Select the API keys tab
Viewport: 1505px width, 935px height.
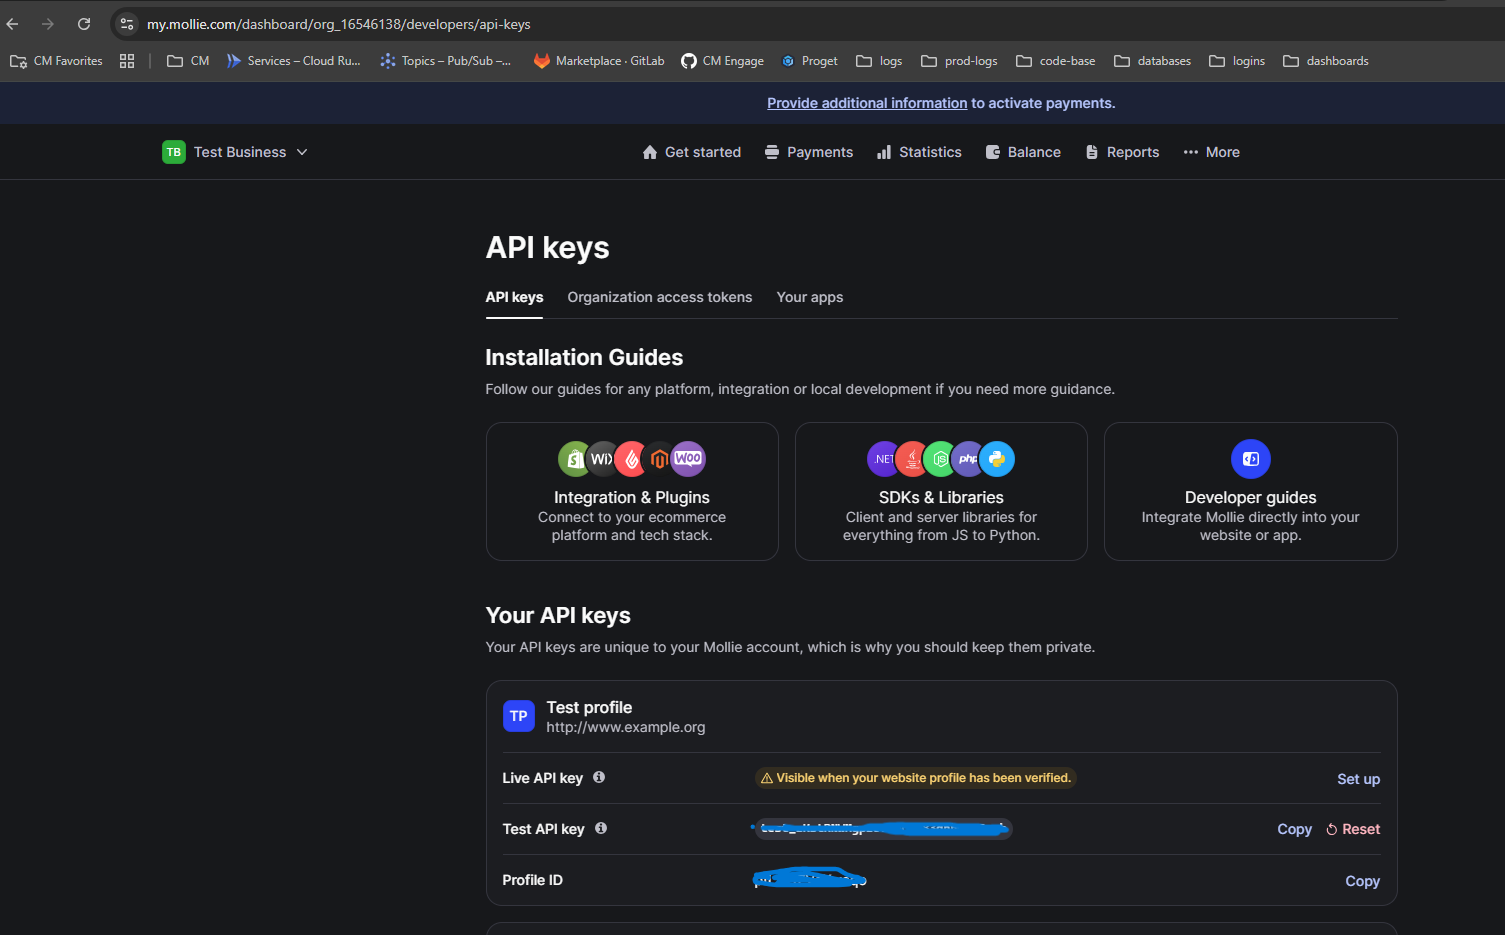point(514,297)
